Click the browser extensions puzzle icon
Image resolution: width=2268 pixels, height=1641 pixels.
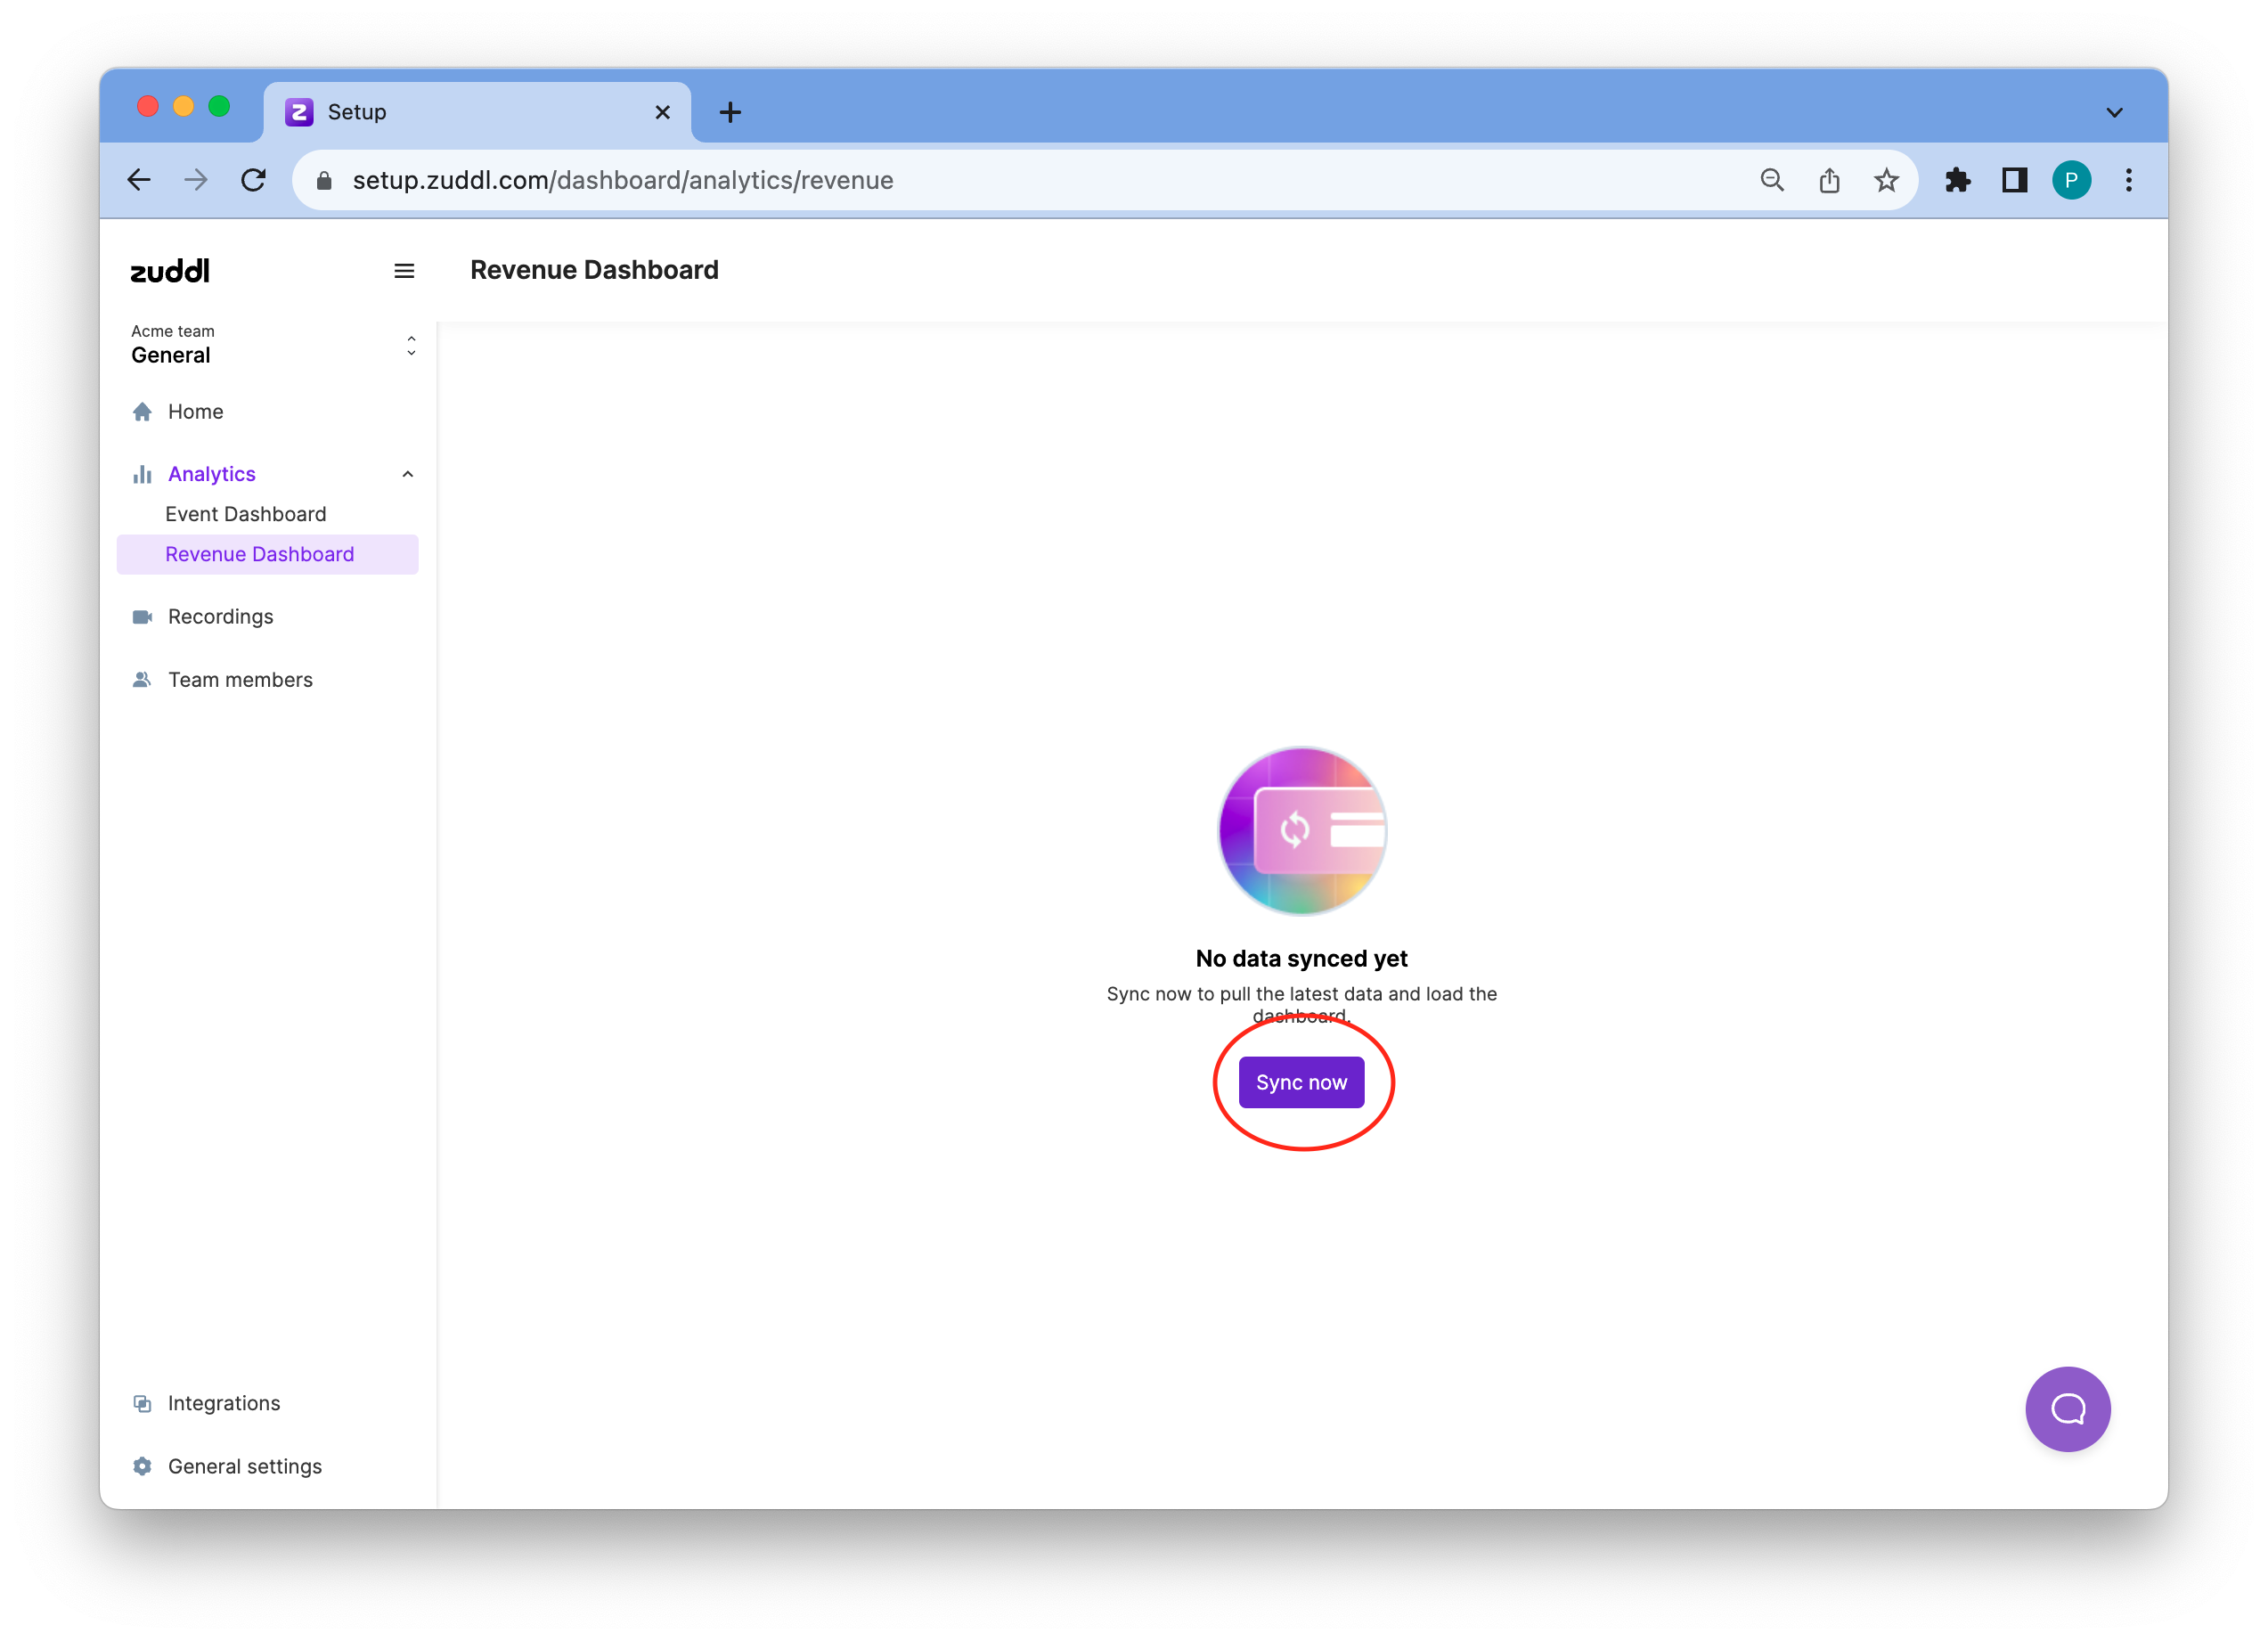click(1957, 180)
